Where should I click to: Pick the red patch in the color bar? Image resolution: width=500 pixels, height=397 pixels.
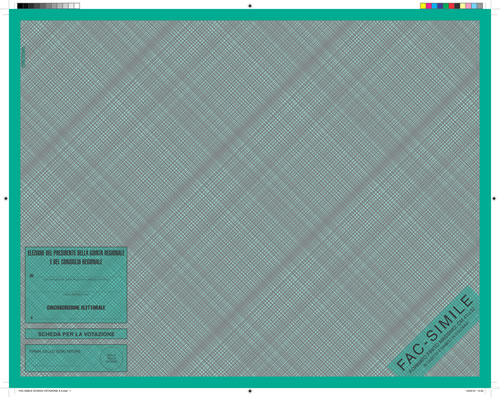coord(451,6)
